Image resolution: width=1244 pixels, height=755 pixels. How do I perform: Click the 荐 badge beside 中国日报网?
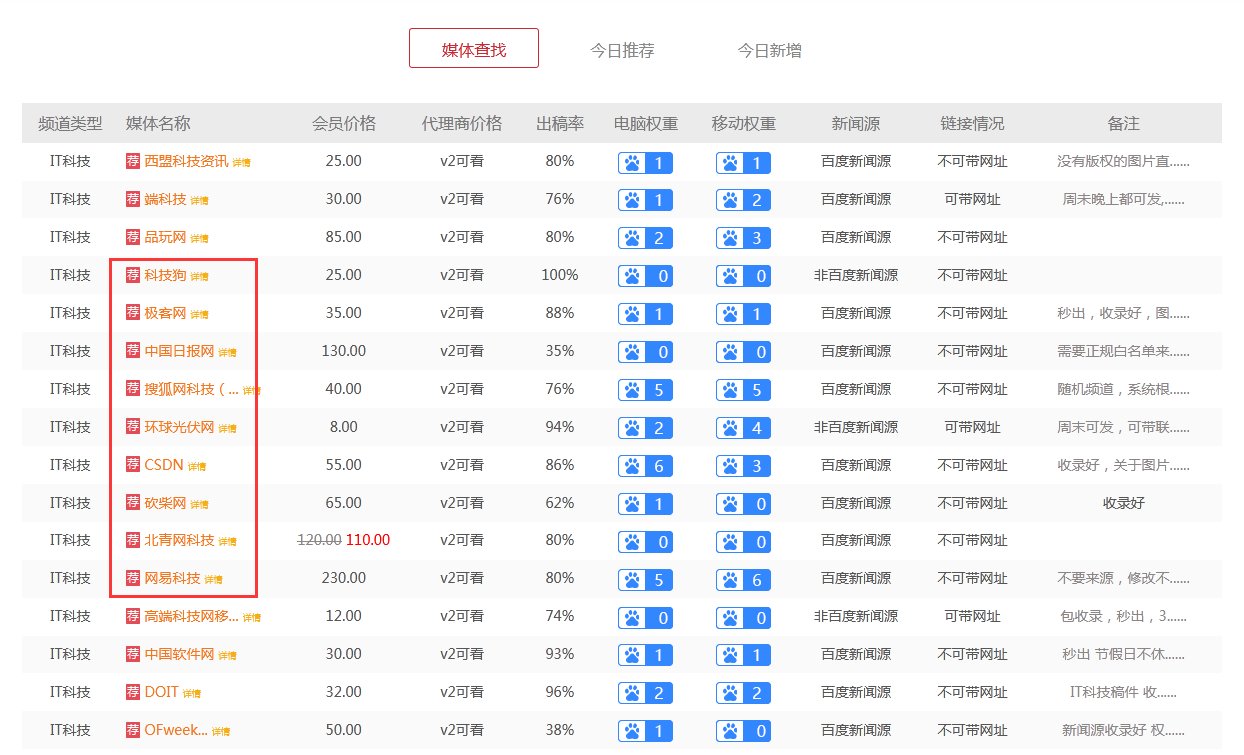[132, 350]
